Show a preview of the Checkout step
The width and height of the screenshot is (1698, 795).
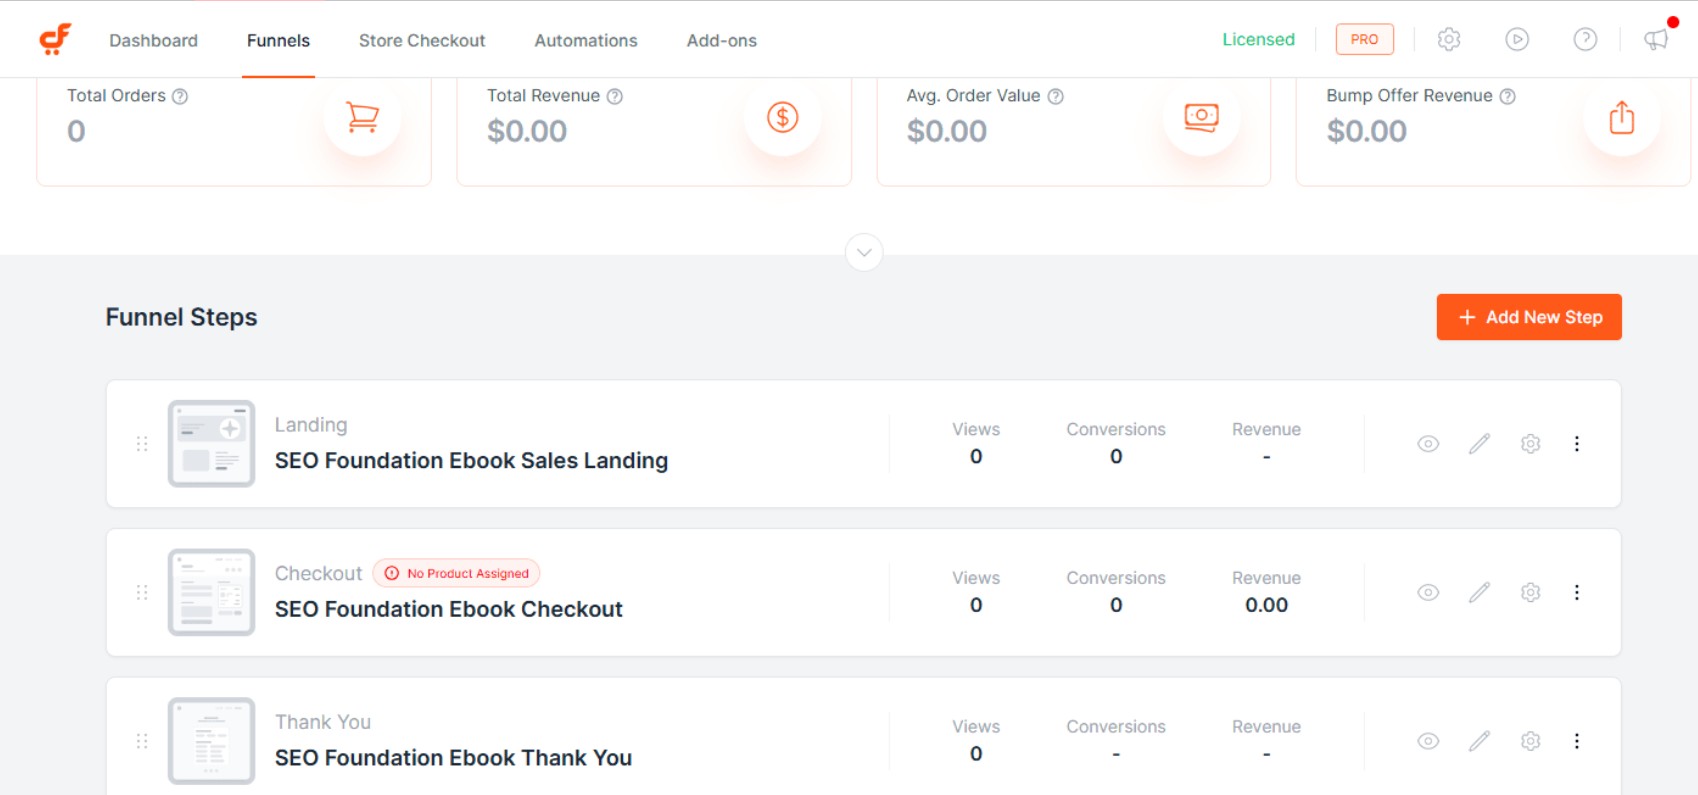click(1427, 591)
